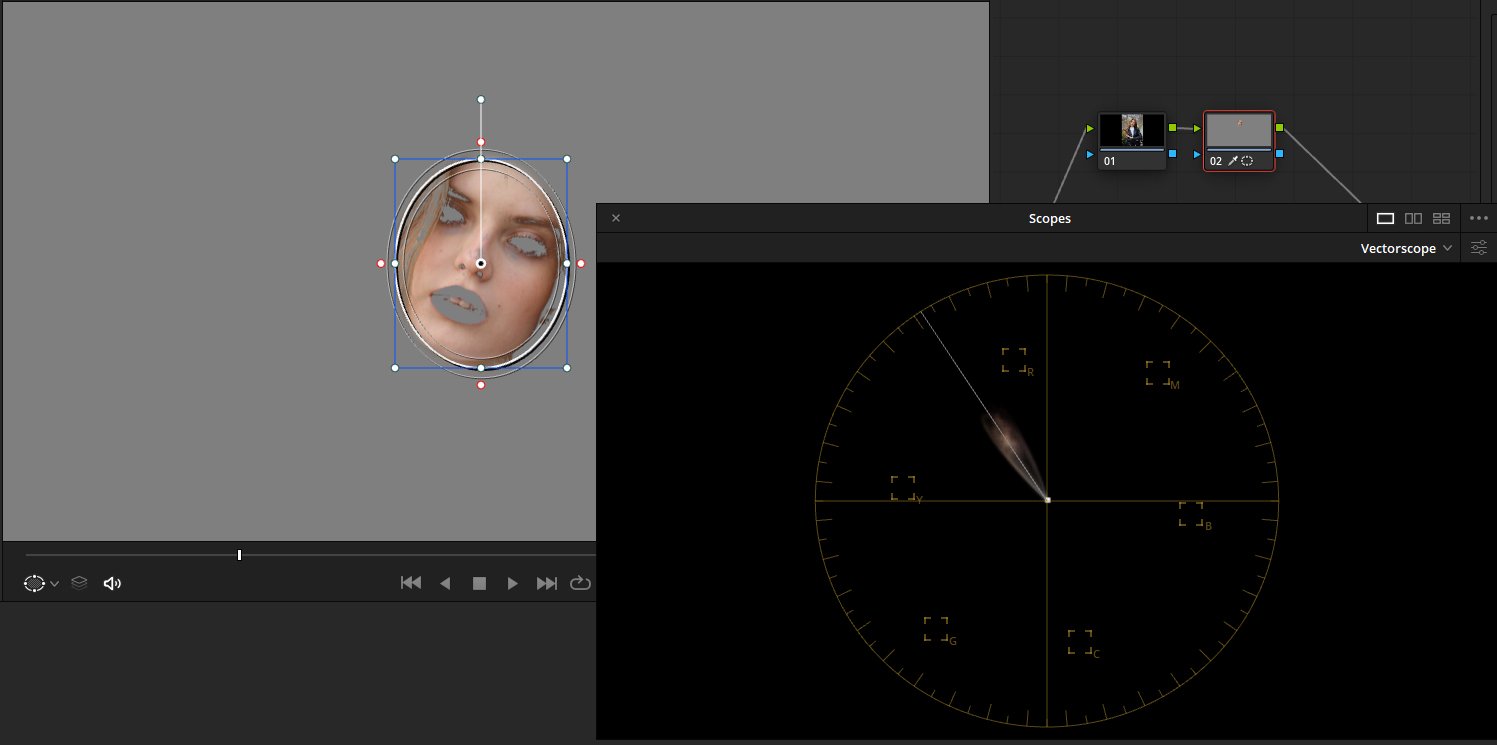
Task: Play the clip in reverse
Action: pyautogui.click(x=446, y=583)
